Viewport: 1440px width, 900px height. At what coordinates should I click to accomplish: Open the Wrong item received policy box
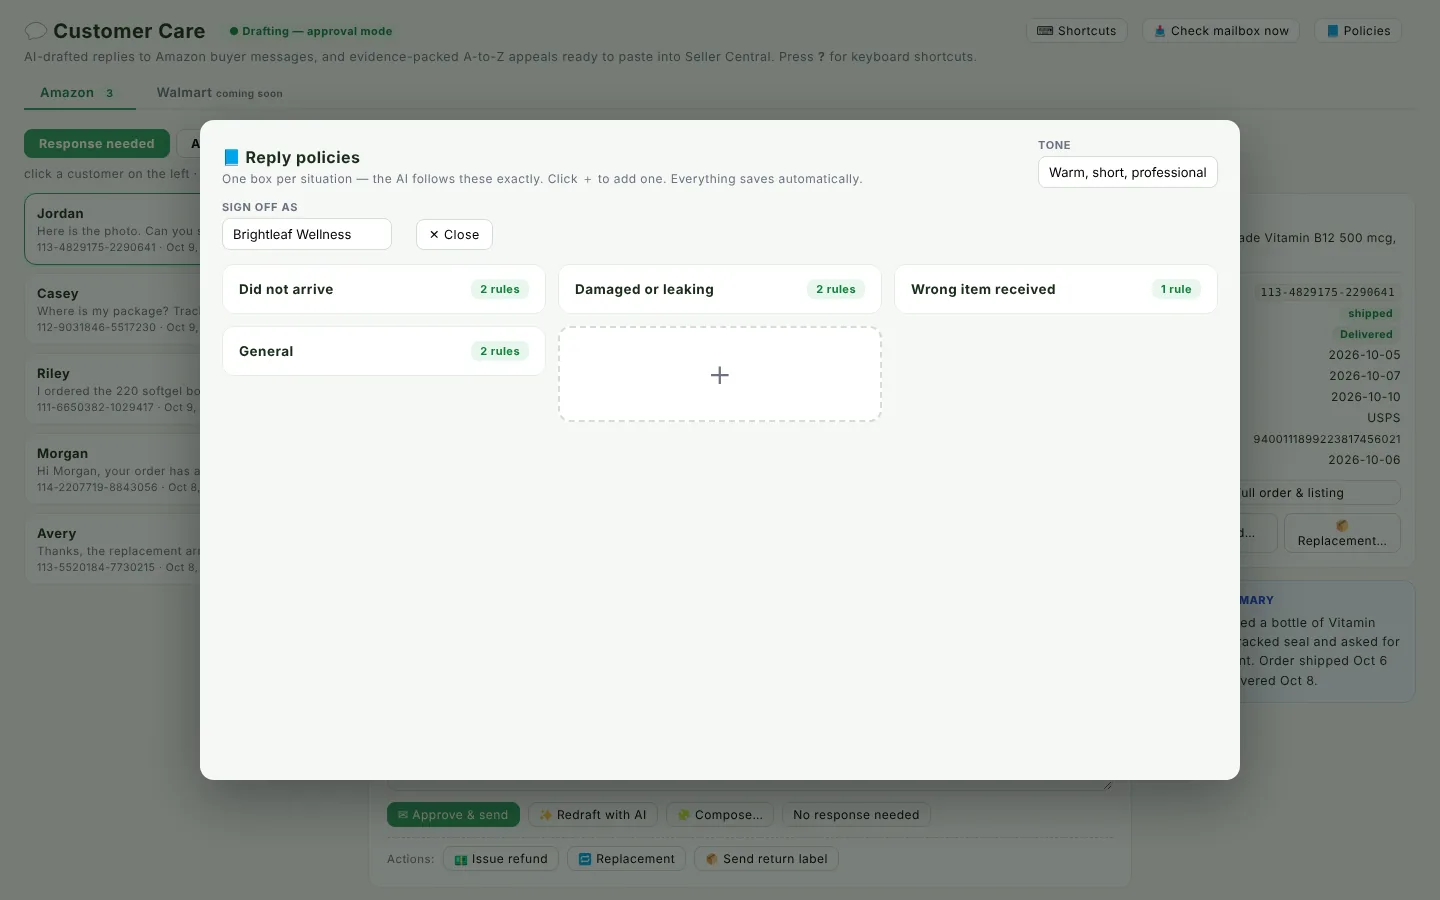click(x=1056, y=289)
